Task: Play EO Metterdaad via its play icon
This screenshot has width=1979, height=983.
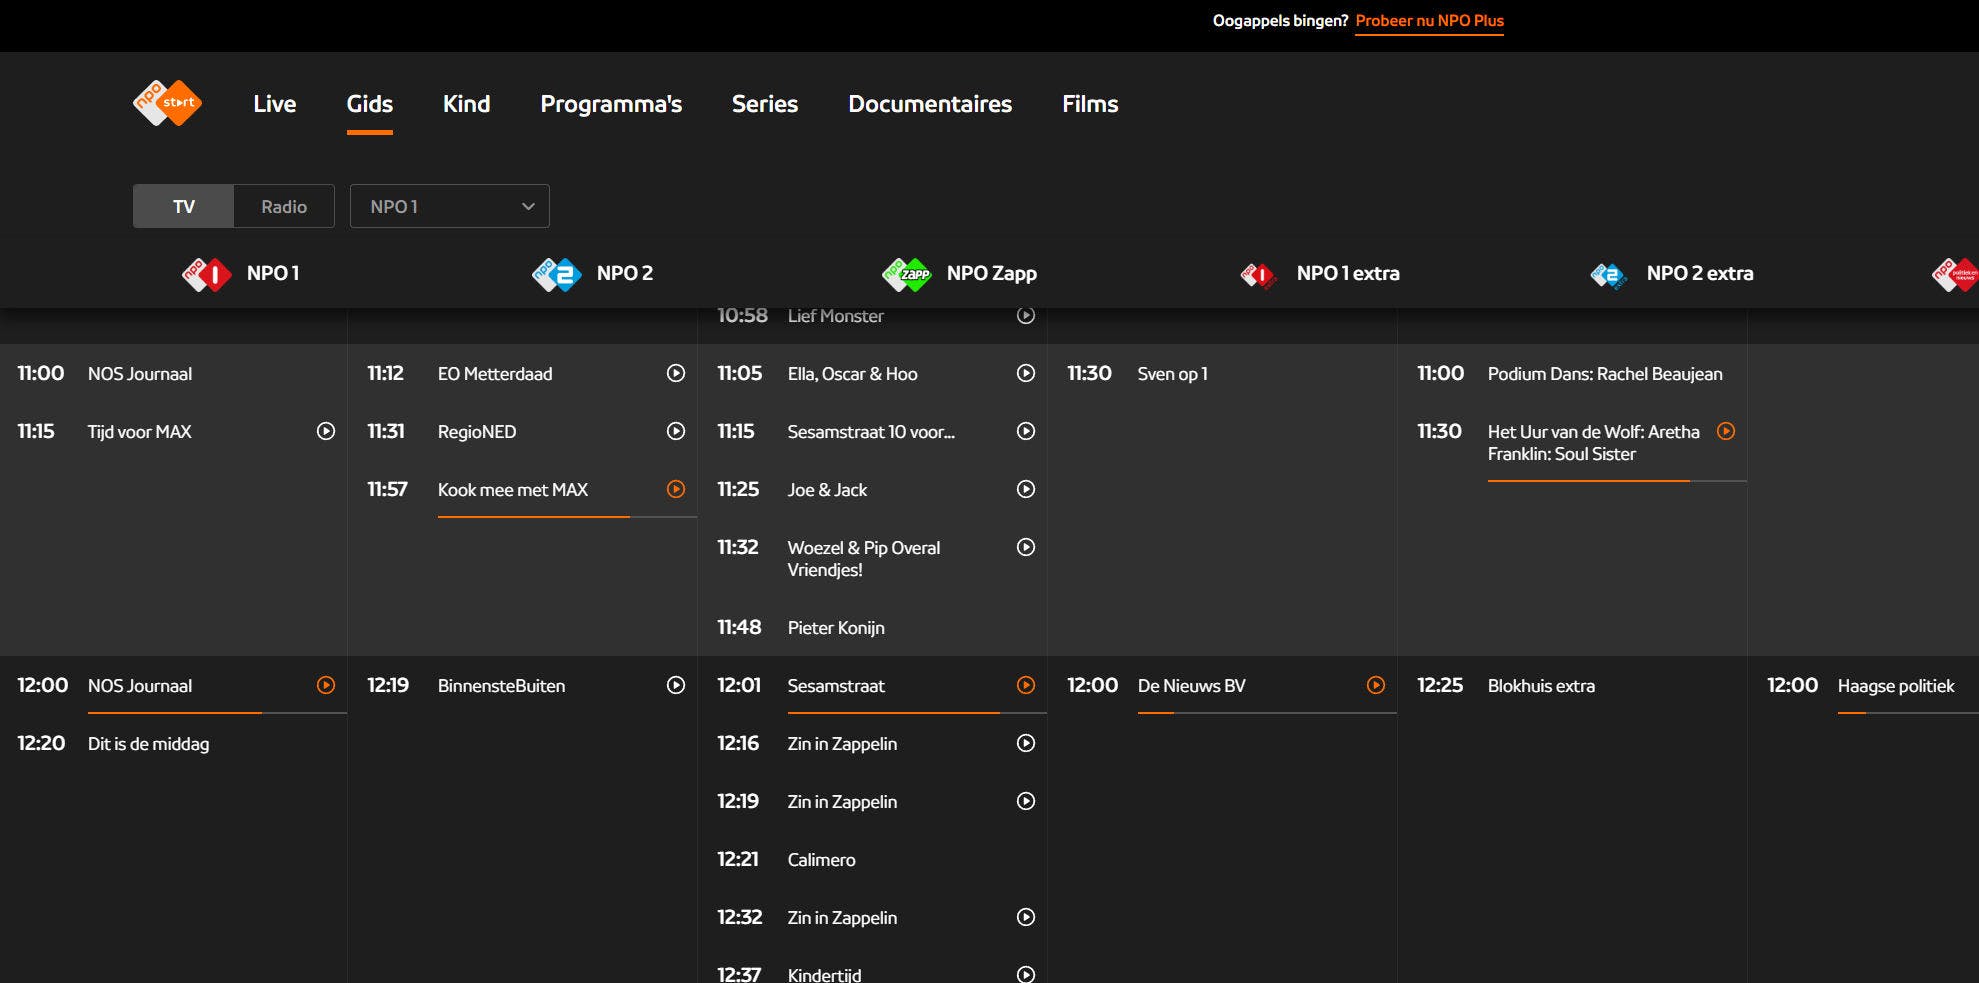Action: tap(676, 373)
